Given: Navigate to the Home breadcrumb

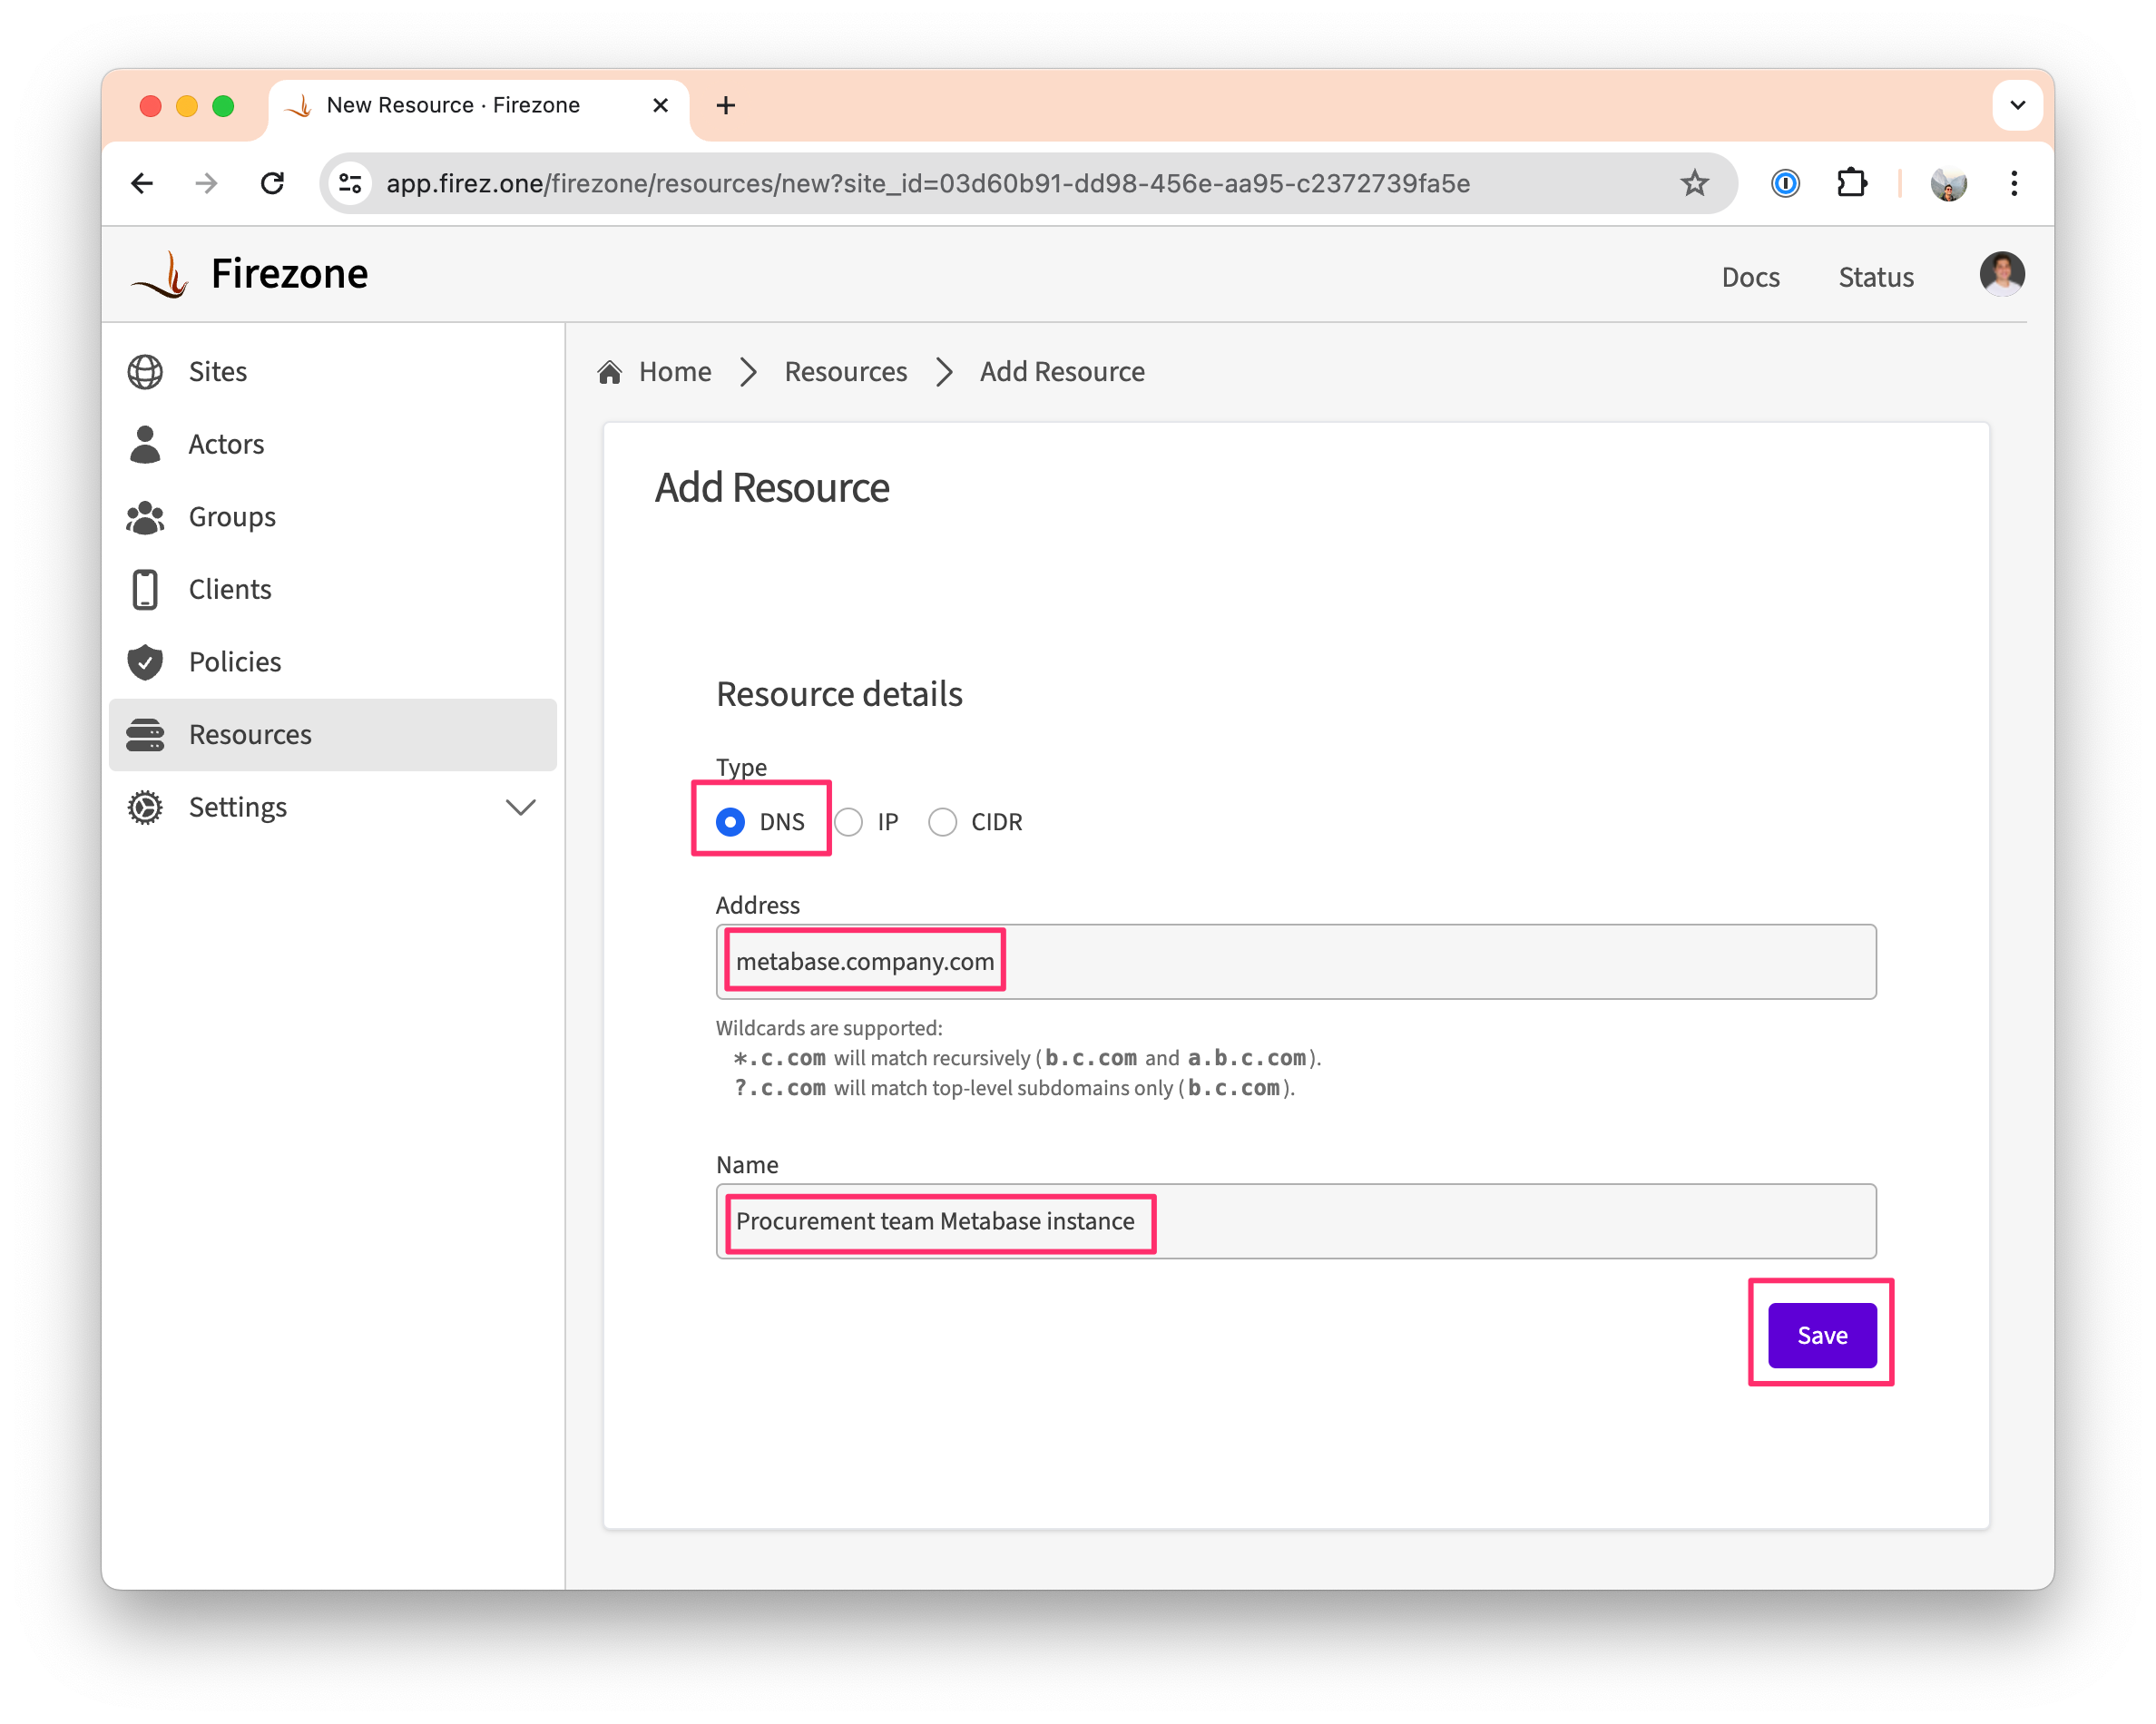Looking at the screenshot, I should click(675, 371).
